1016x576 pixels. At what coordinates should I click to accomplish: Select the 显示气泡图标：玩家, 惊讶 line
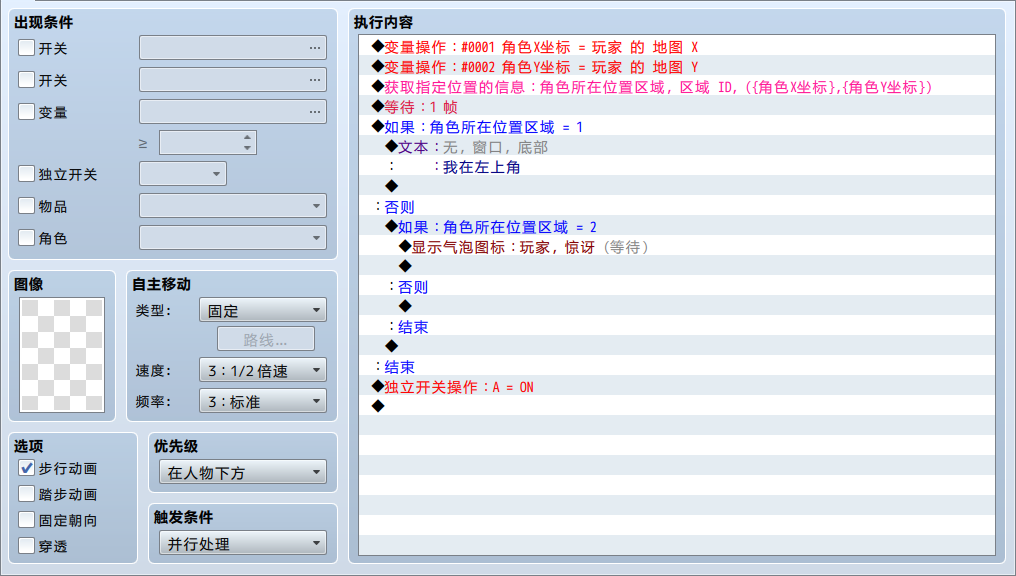click(676, 247)
